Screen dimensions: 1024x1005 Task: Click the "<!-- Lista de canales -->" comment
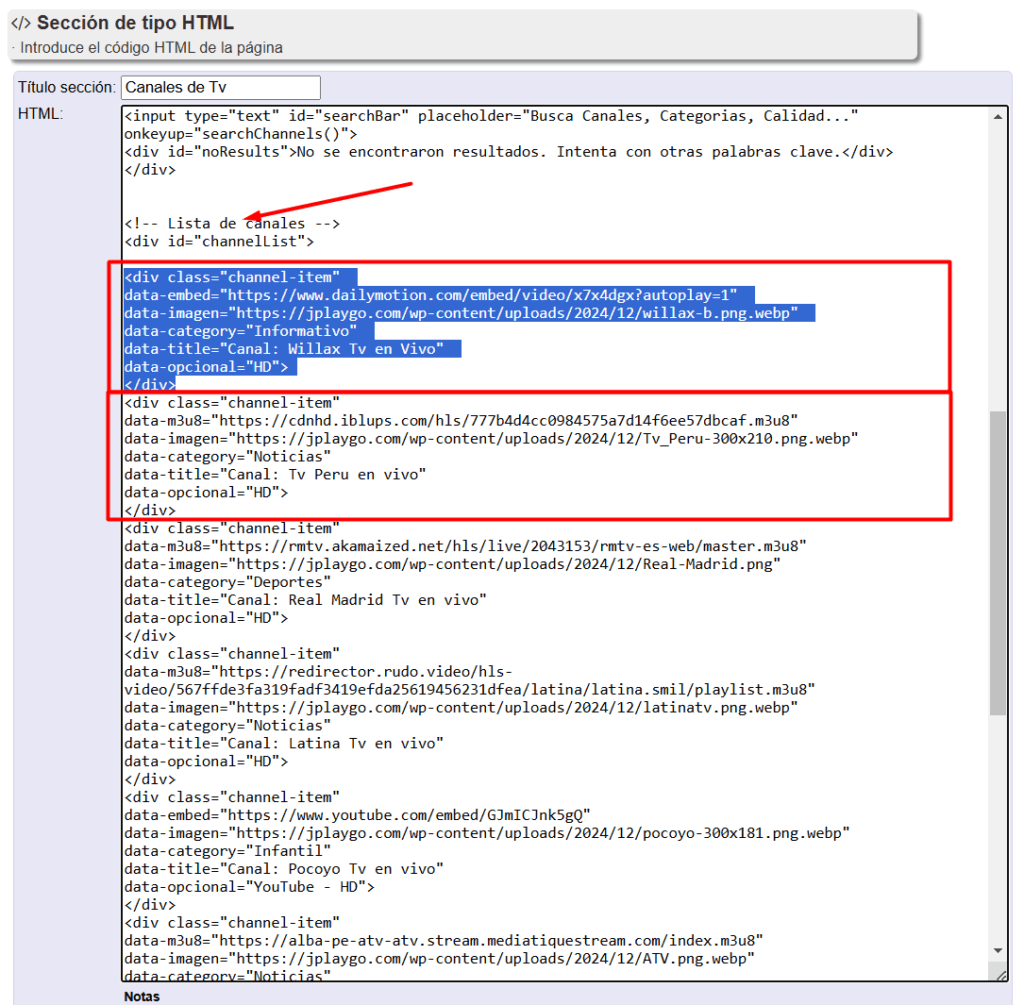(x=232, y=224)
